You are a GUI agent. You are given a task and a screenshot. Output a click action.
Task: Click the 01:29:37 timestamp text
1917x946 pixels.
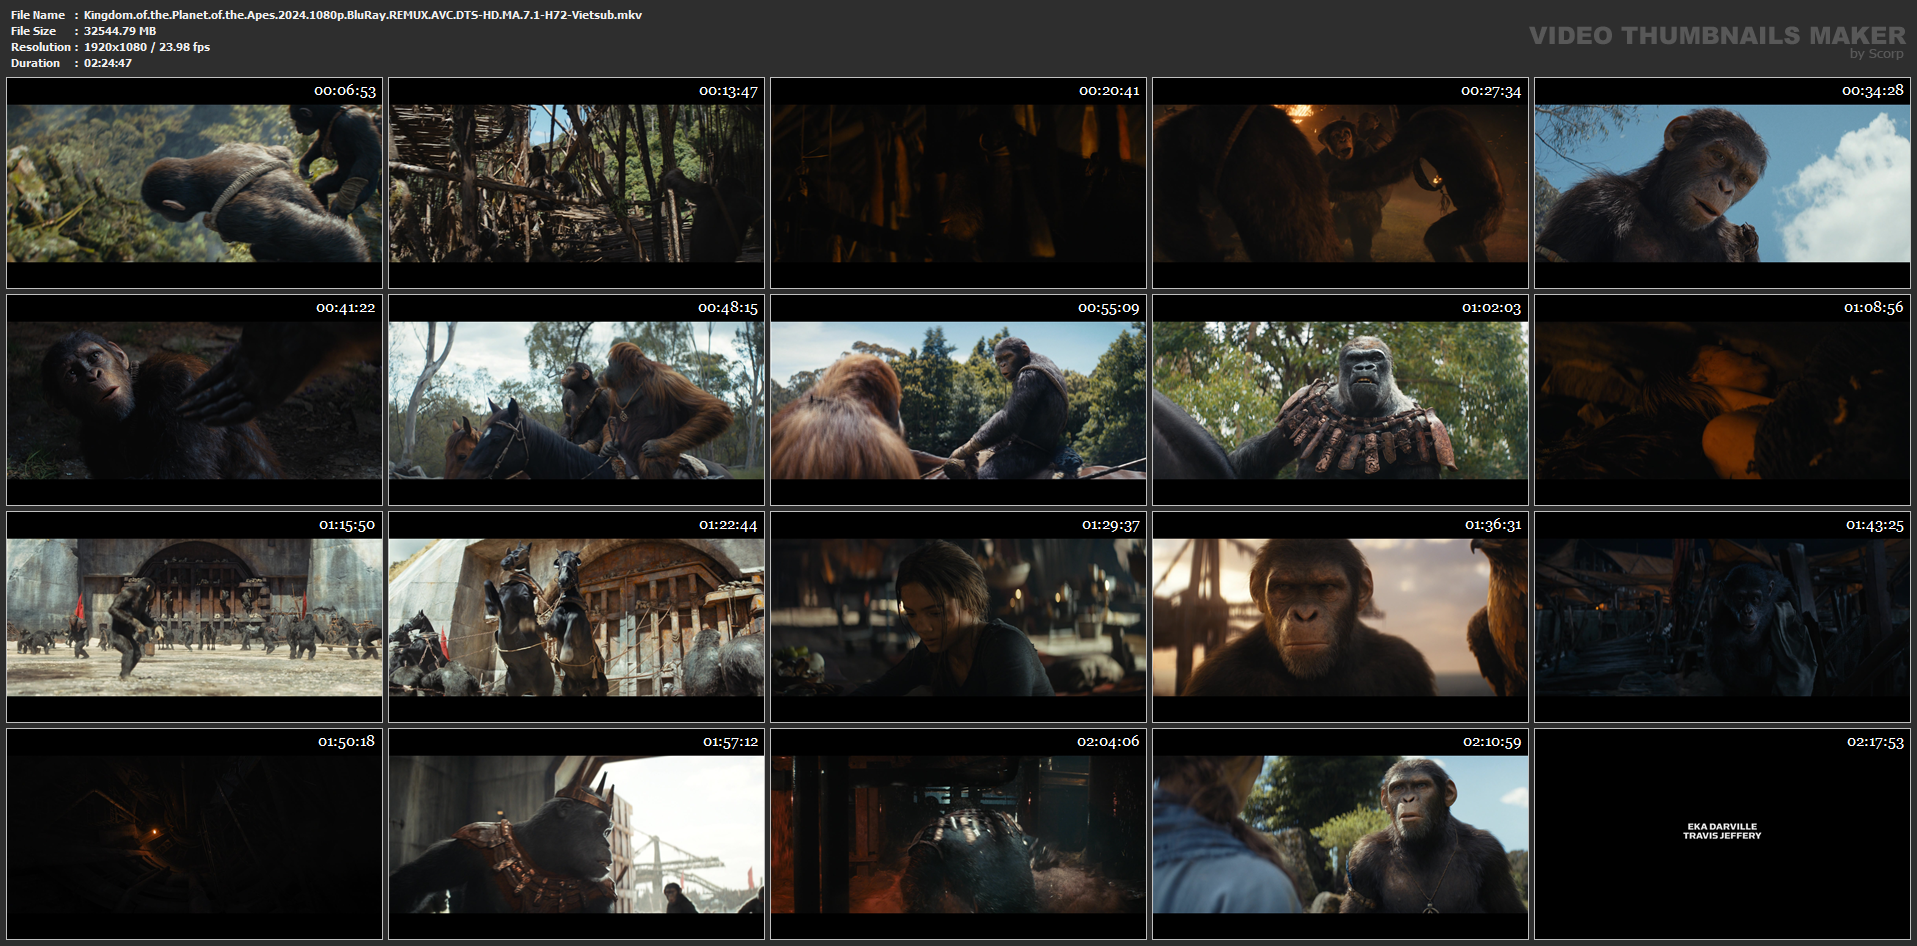click(x=1110, y=525)
